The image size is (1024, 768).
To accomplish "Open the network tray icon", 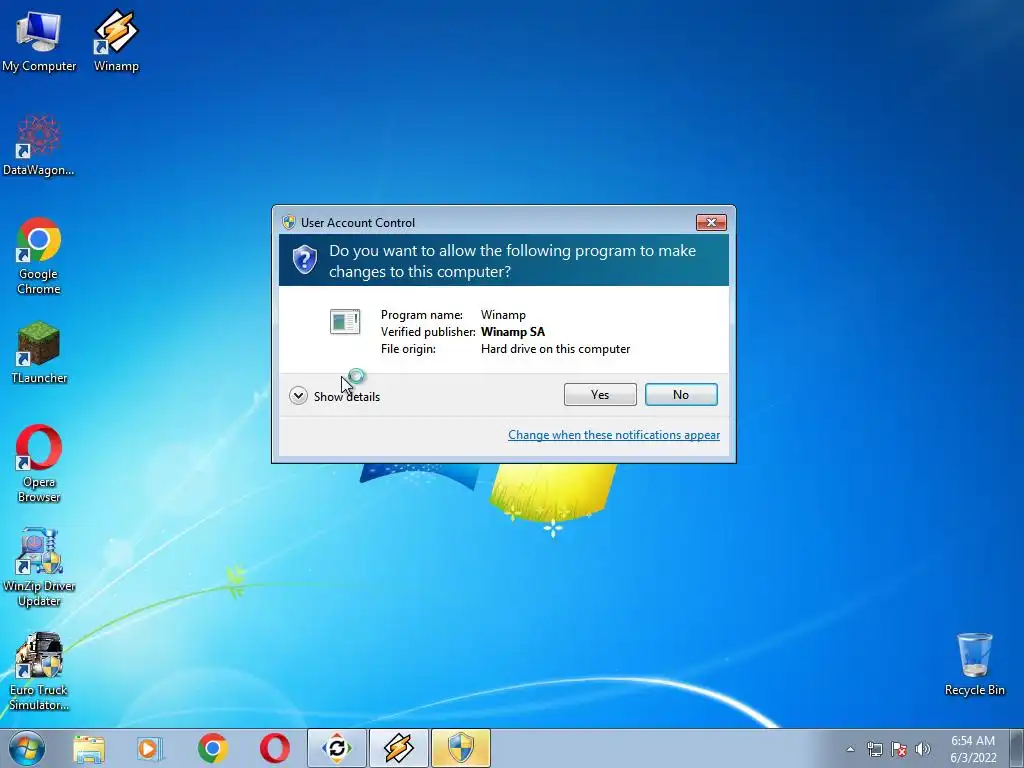I will pyautogui.click(x=874, y=749).
